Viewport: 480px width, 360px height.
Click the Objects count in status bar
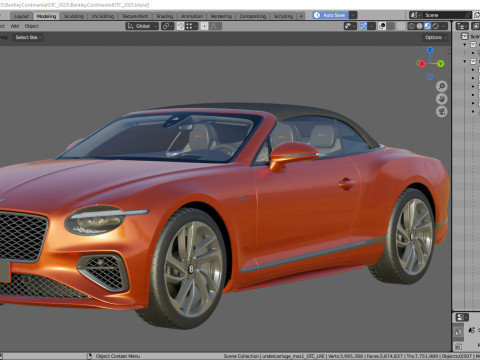pos(457,356)
